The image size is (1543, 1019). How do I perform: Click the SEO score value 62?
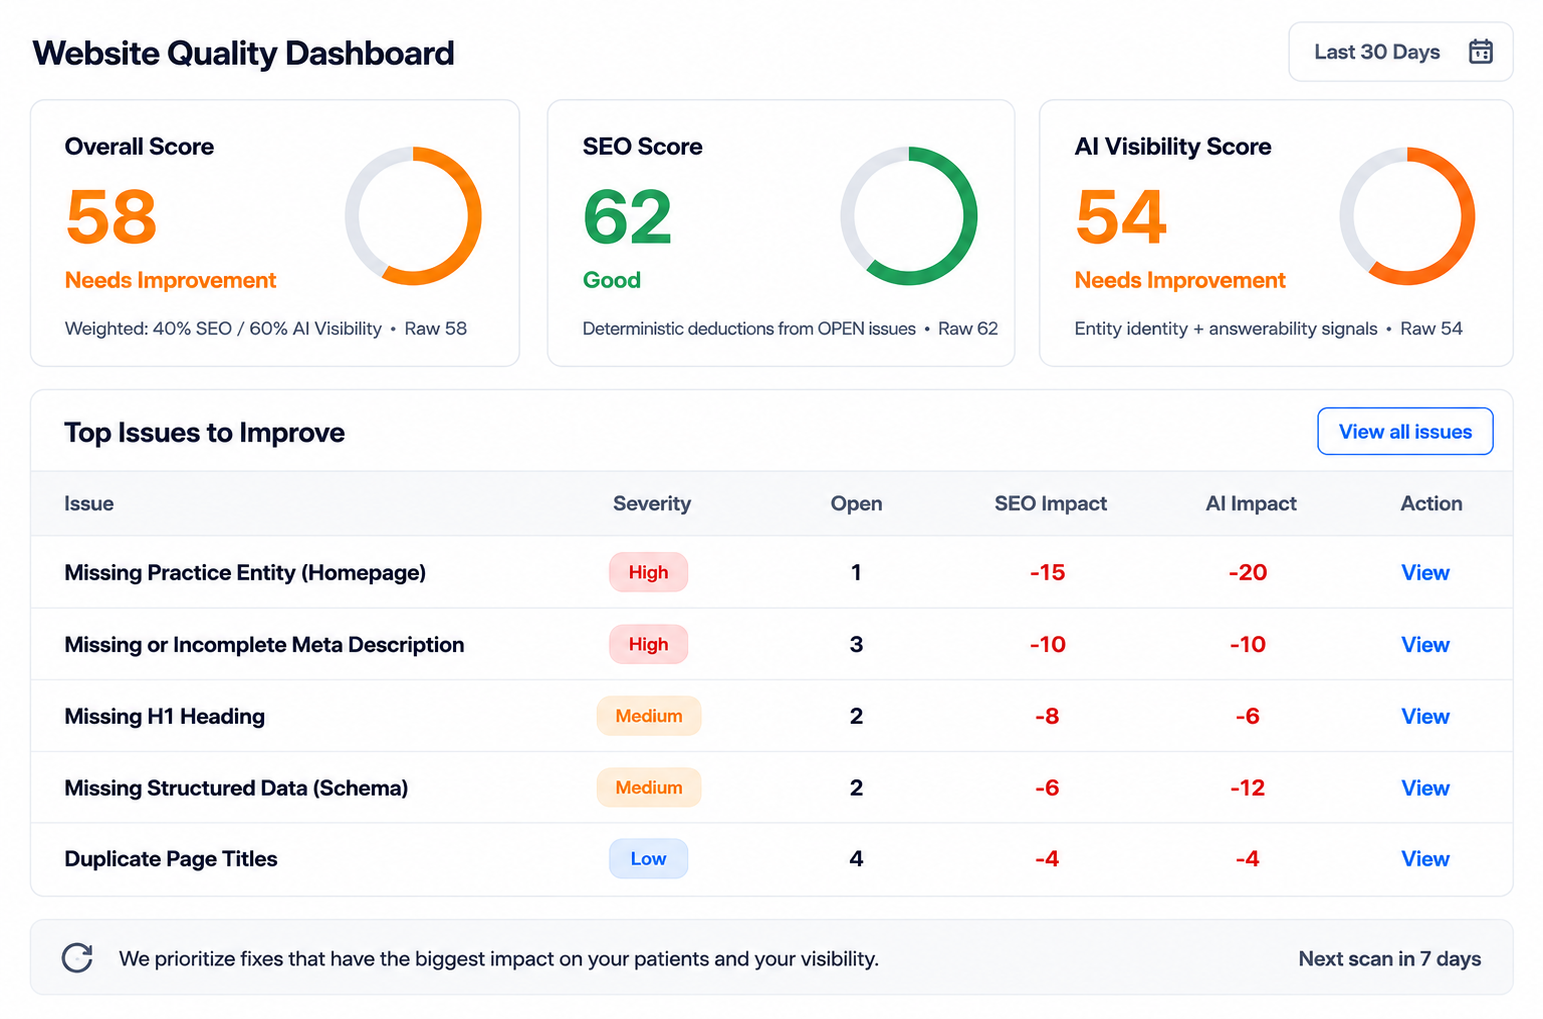(627, 217)
